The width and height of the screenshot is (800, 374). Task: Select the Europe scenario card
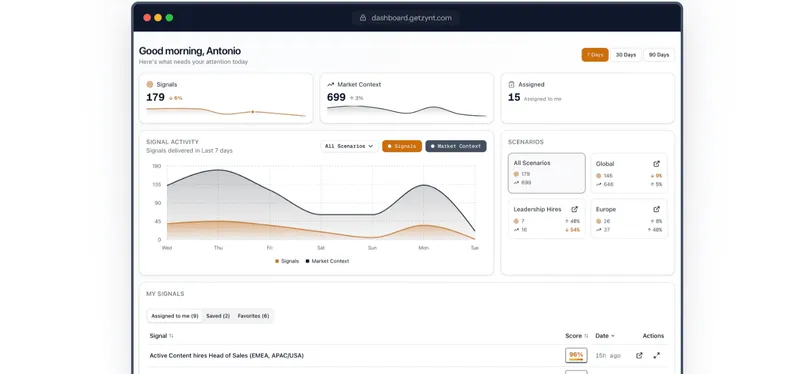click(629, 218)
